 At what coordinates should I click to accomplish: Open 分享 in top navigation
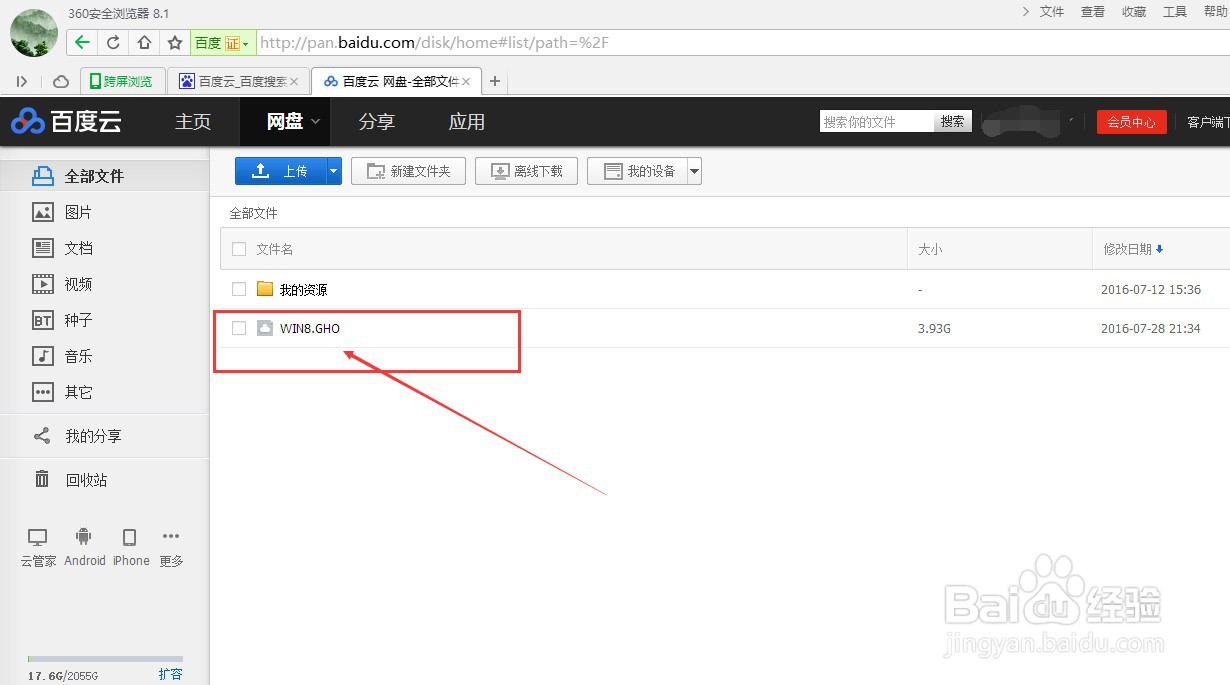377,122
